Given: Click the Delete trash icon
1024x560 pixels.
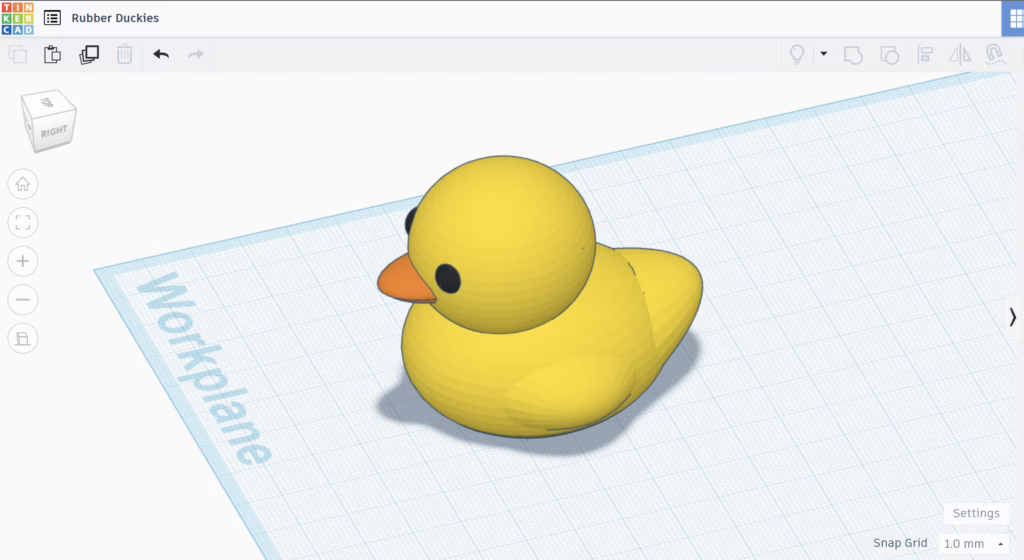Looking at the screenshot, I should 124,54.
